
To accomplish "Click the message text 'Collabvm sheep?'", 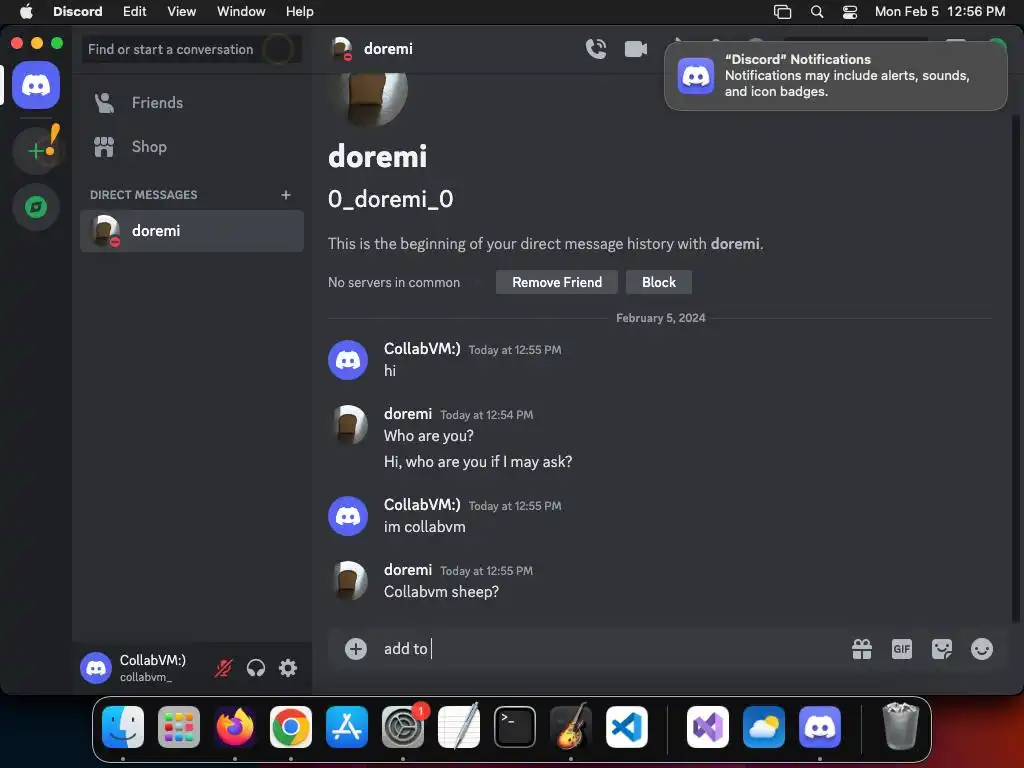I will 441,592.
